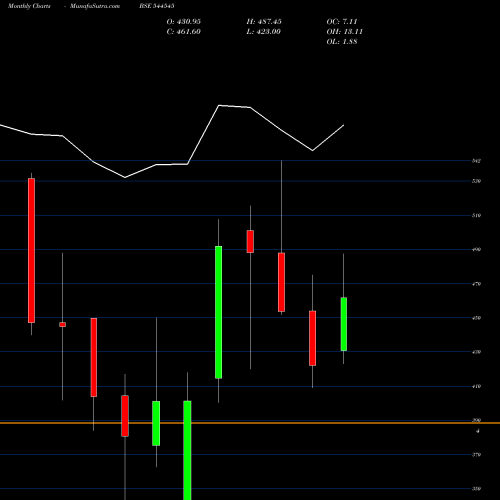This screenshot has width=500, height=500.
Task: Click the 'OC: 7.11' reading
Action: point(342,22)
